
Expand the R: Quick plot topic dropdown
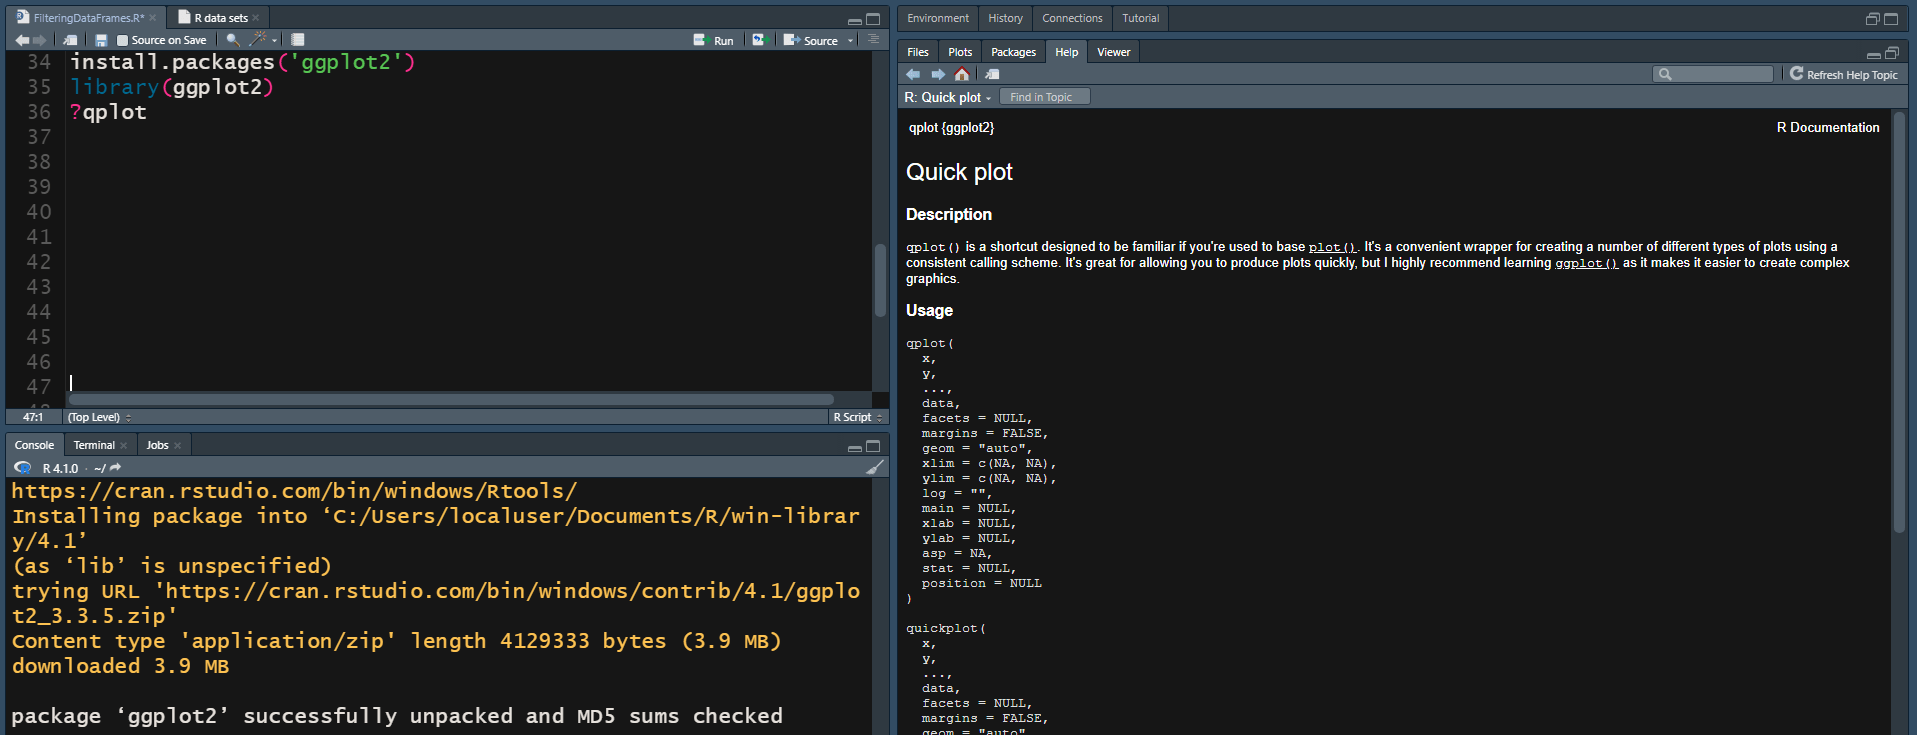(x=948, y=97)
